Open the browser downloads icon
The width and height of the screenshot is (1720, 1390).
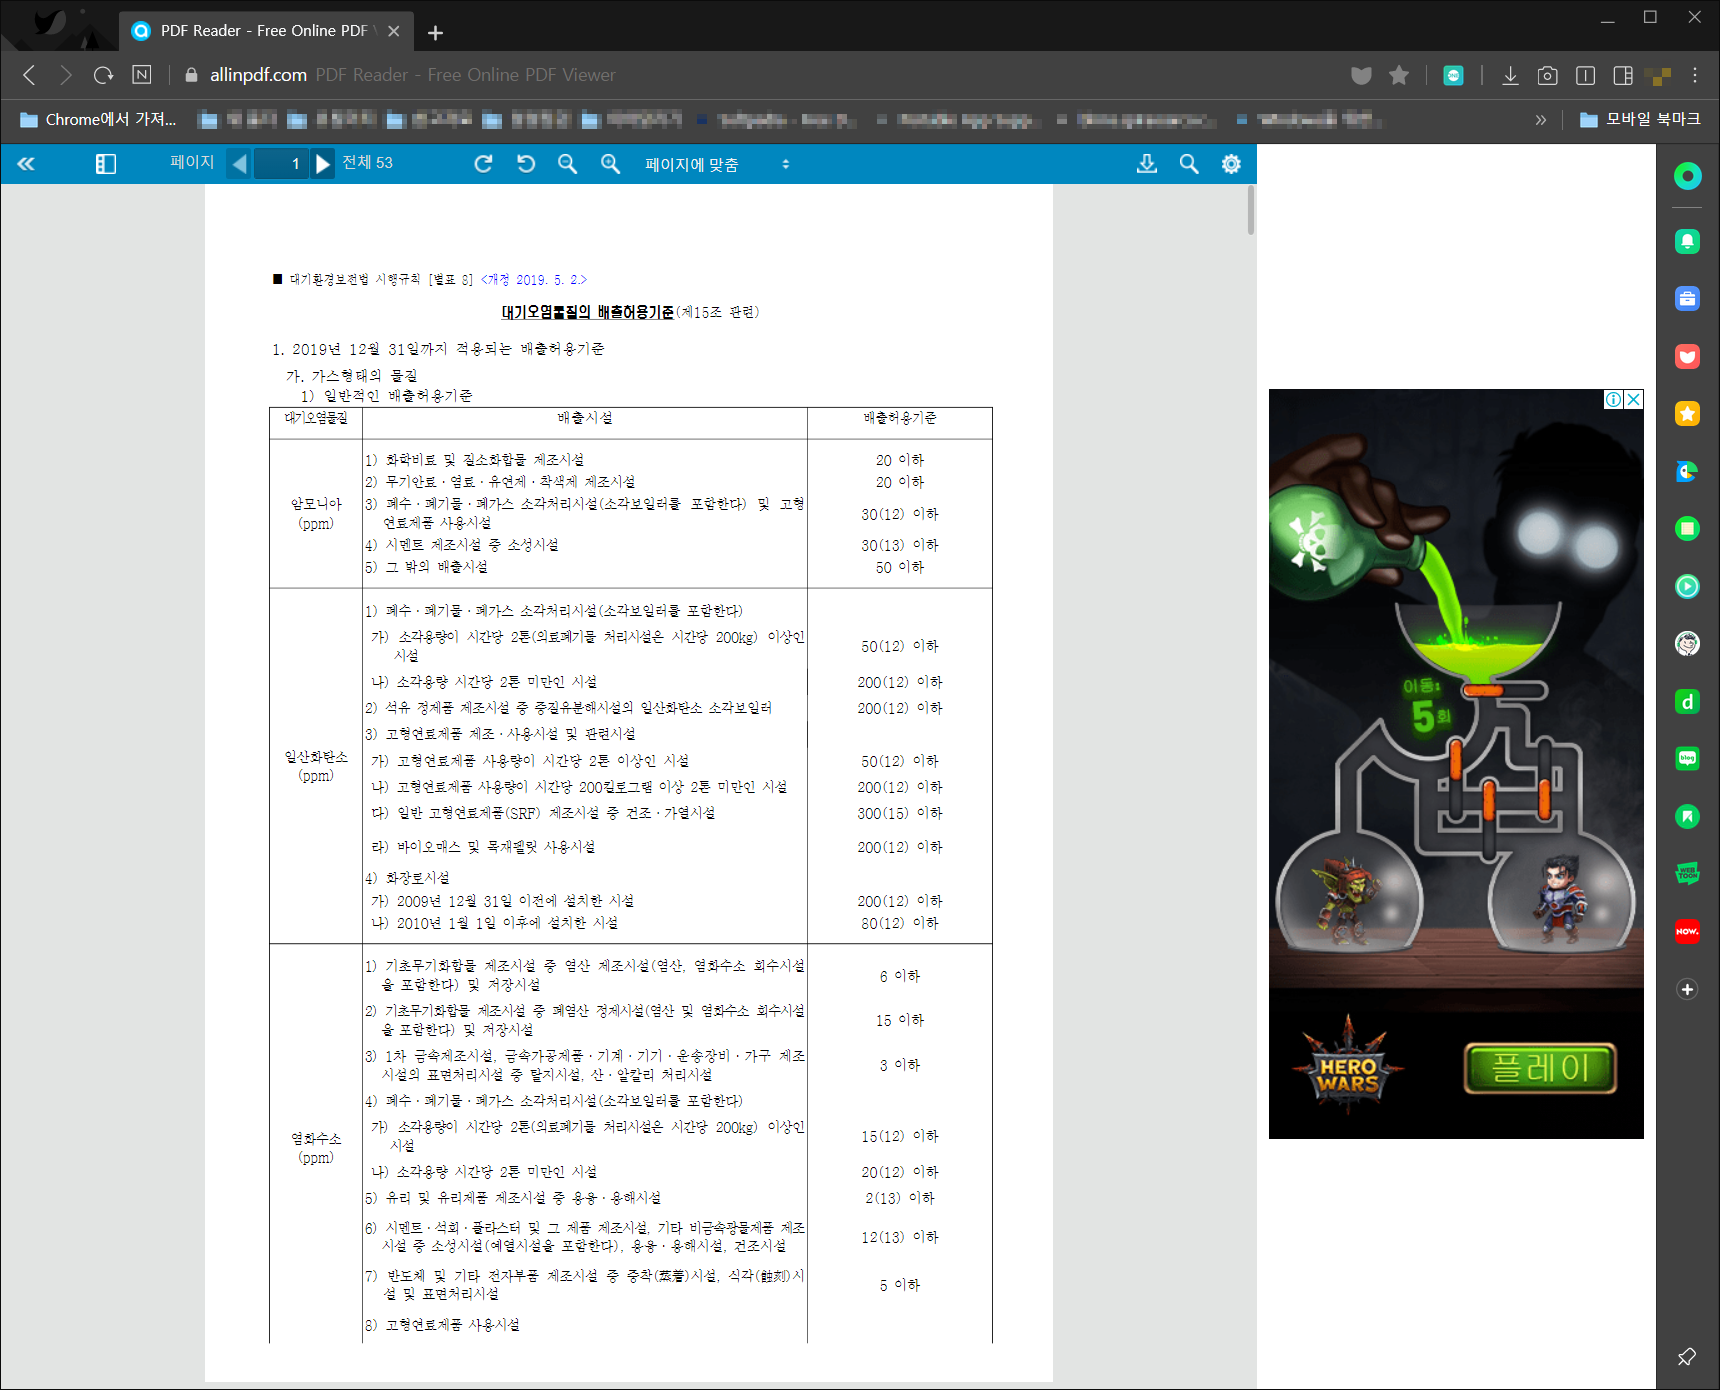coord(1510,75)
